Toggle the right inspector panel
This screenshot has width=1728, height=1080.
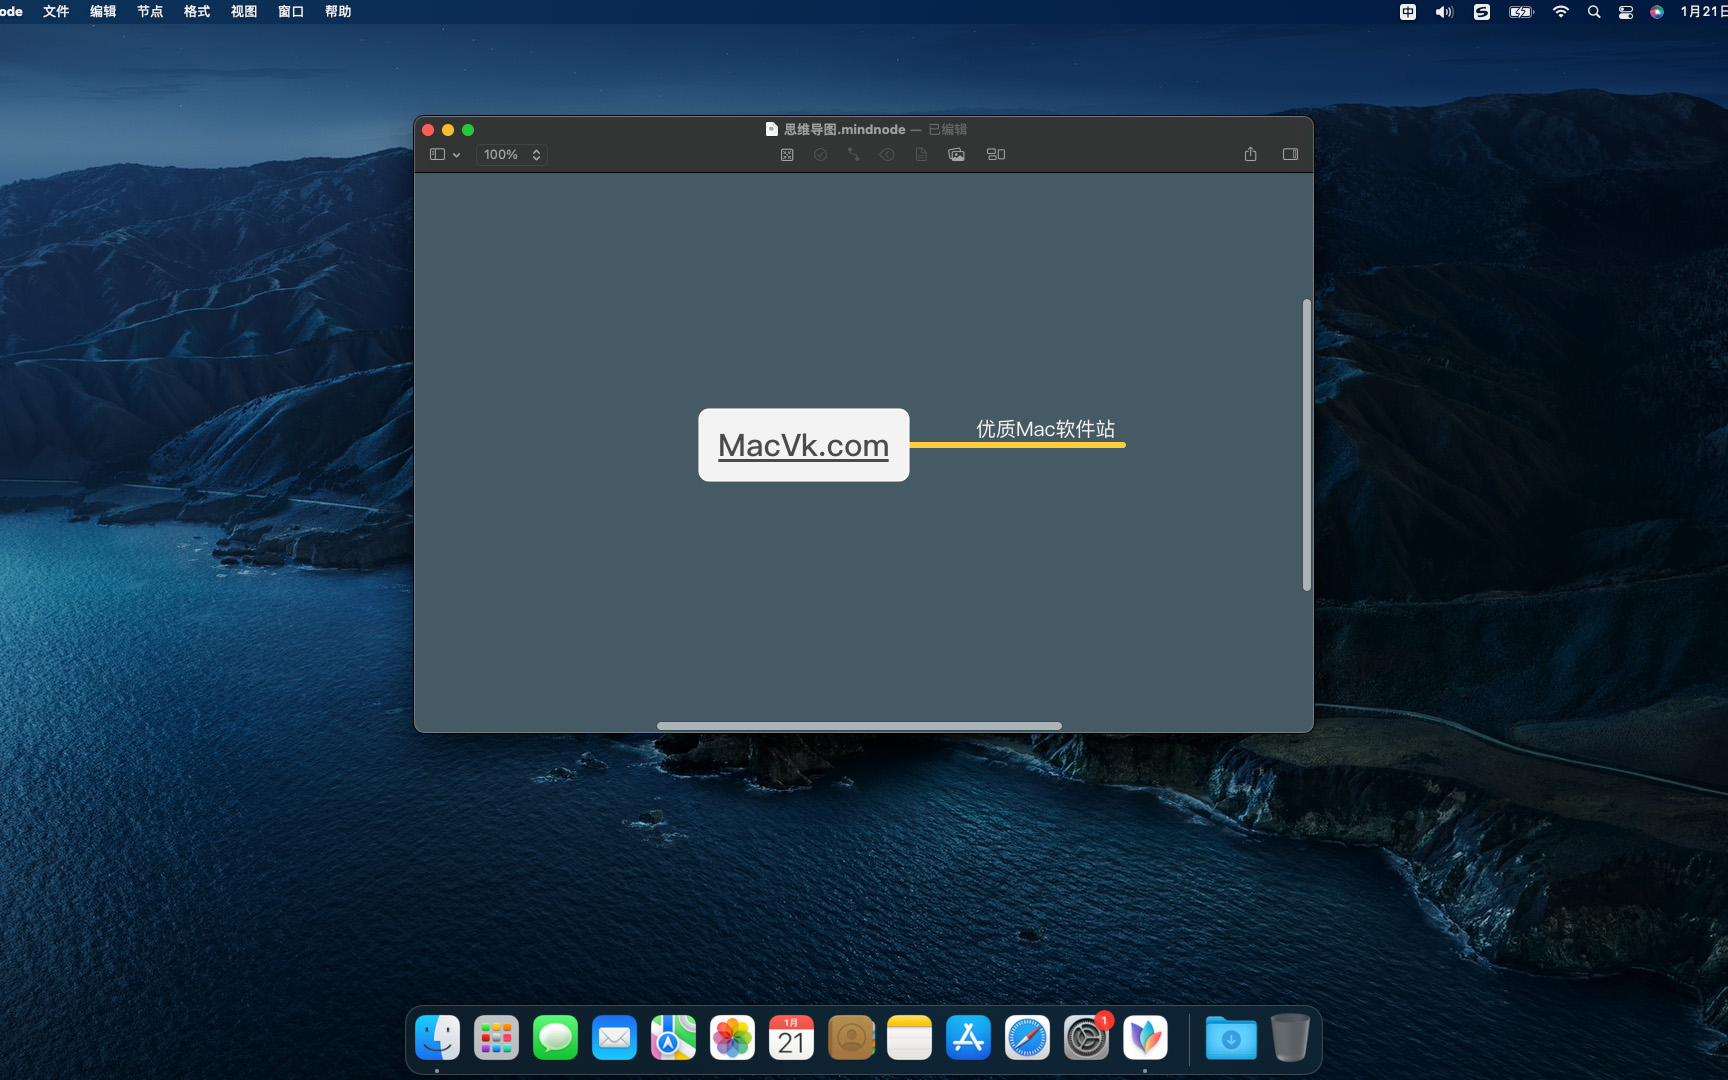click(1290, 154)
